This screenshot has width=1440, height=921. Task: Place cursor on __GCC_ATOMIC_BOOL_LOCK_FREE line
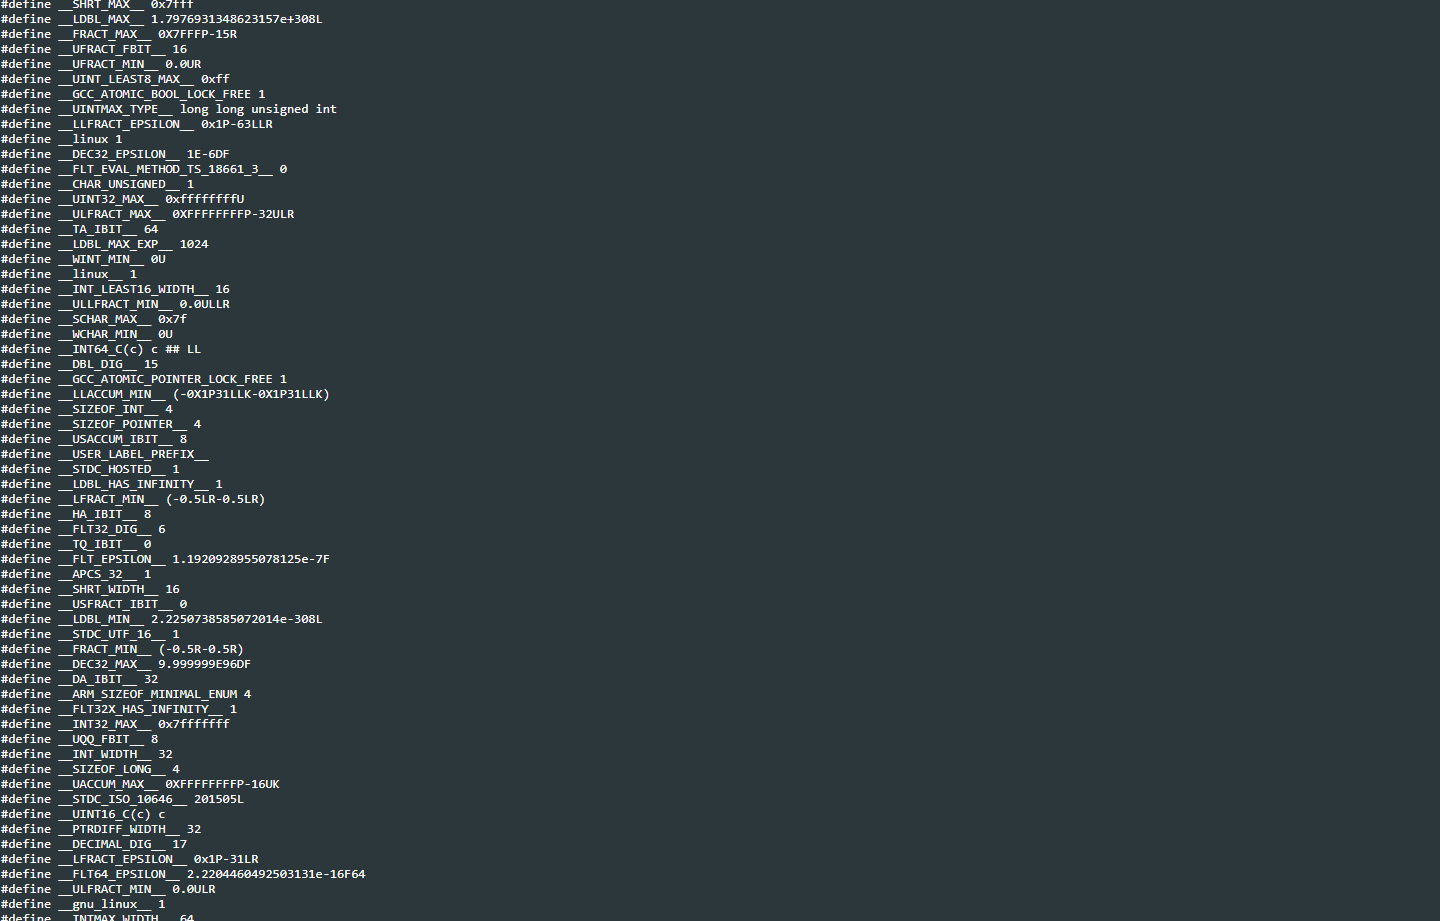pos(161,94)
